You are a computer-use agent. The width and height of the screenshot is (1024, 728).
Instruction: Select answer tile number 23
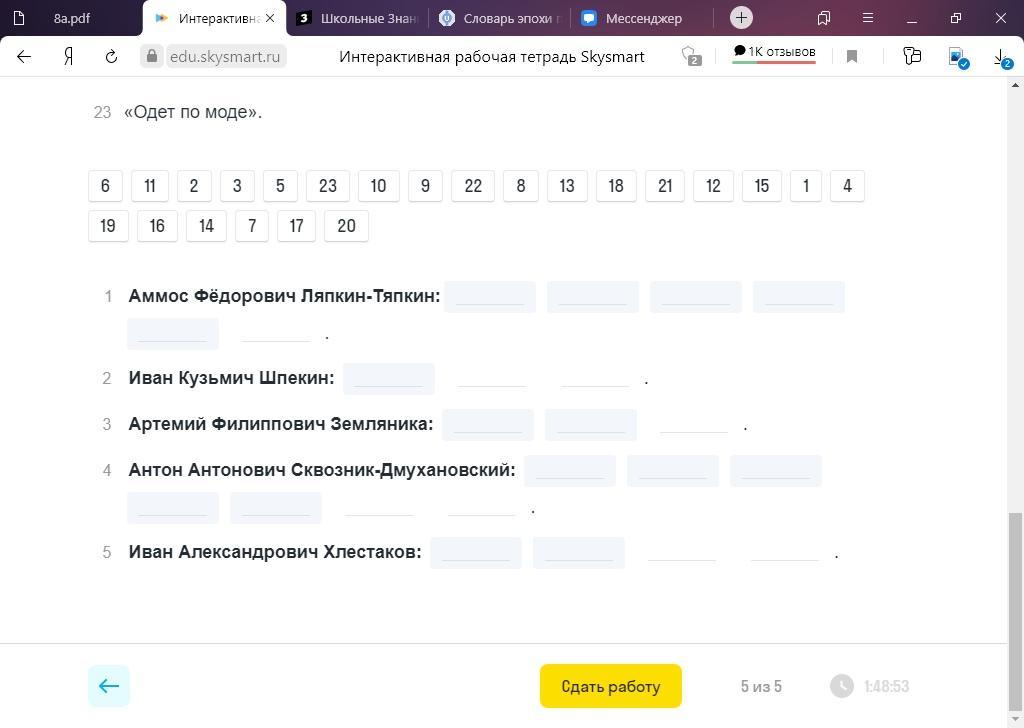click(327, 186)
